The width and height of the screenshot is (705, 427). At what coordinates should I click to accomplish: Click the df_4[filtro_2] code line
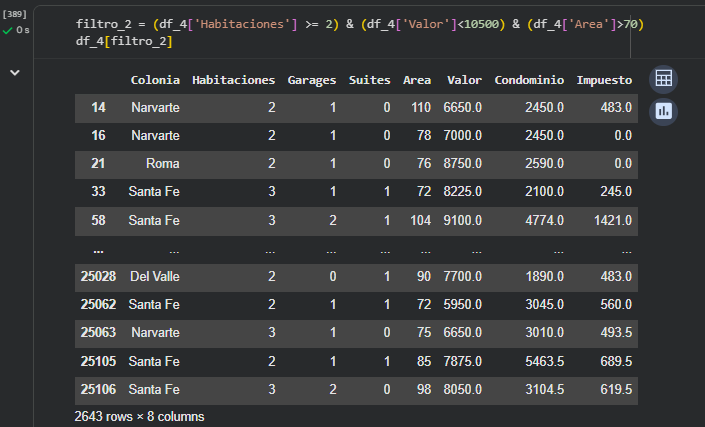click(x=125, y=41)
